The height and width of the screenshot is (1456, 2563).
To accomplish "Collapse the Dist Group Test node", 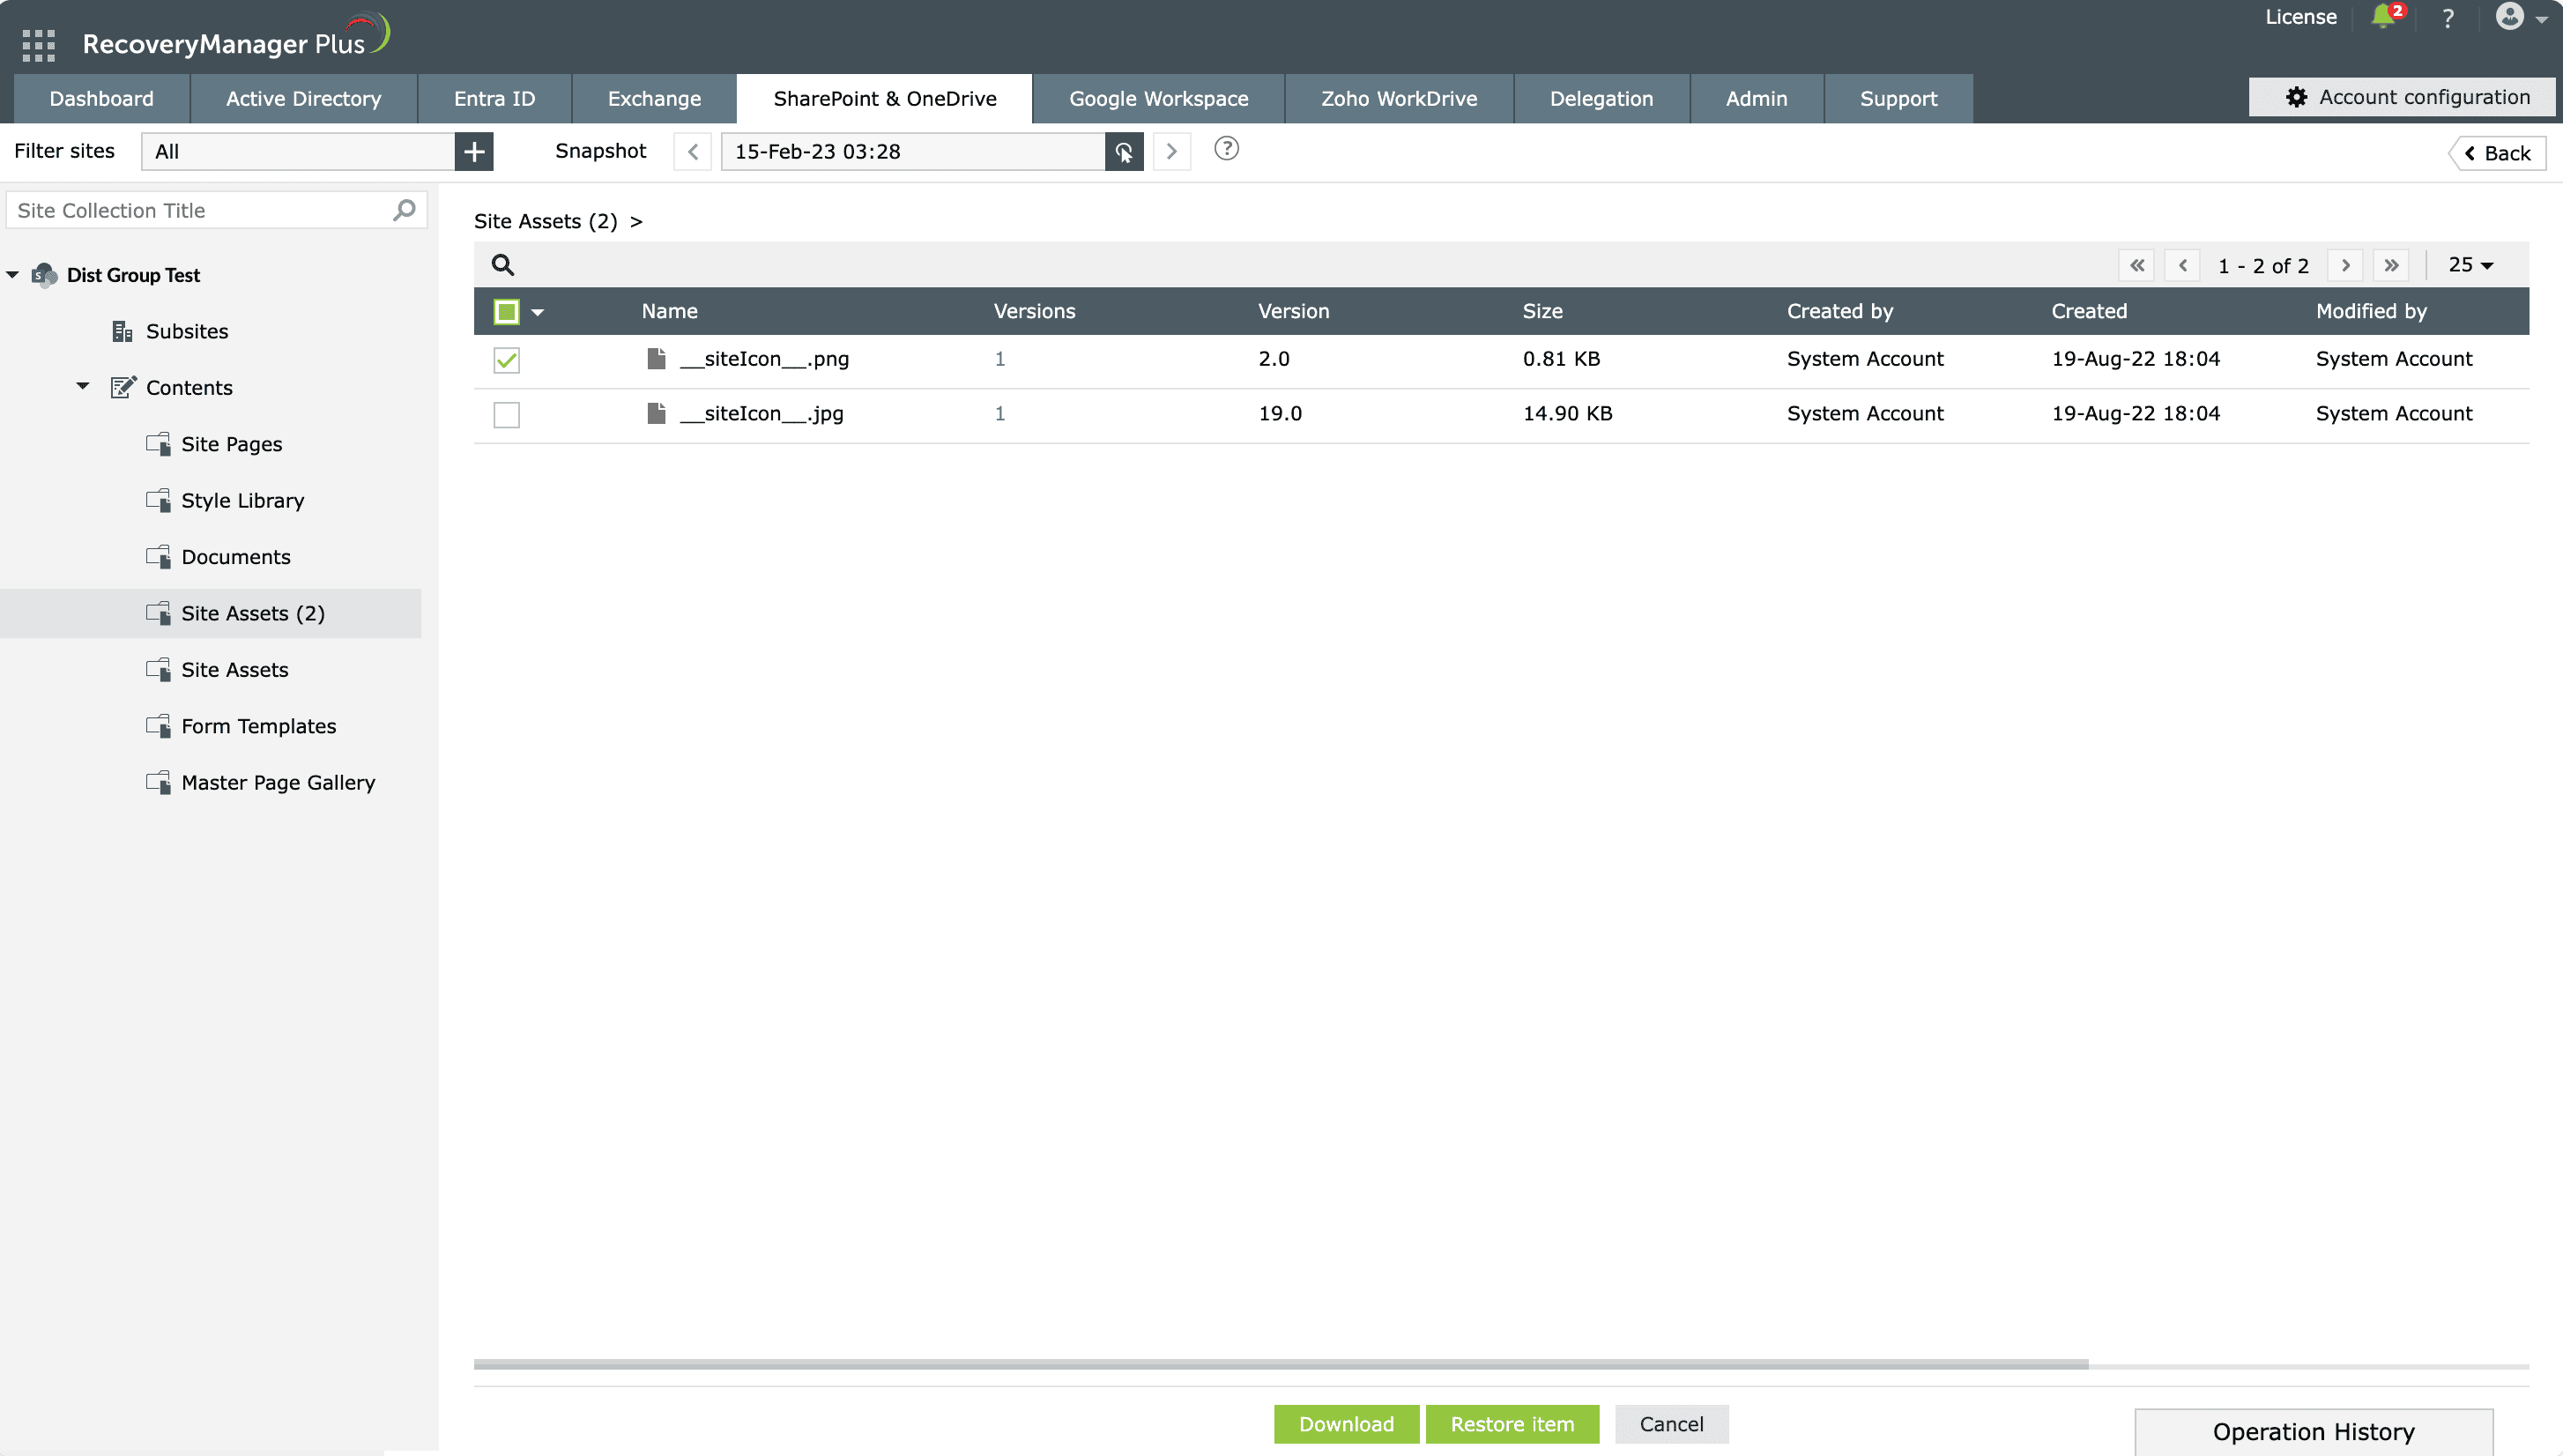I will coord(13,274).
